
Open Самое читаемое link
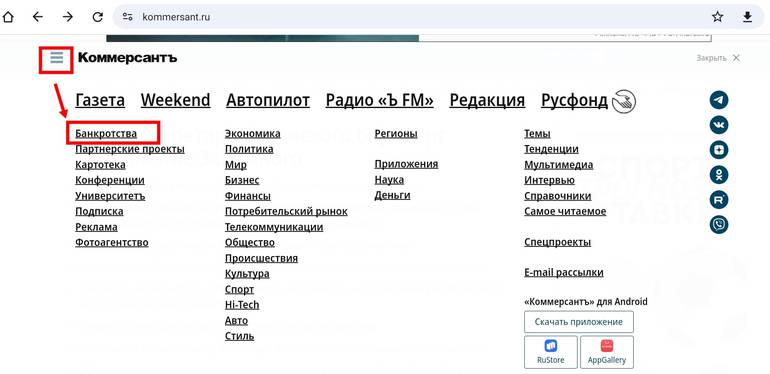pos(565,212)
